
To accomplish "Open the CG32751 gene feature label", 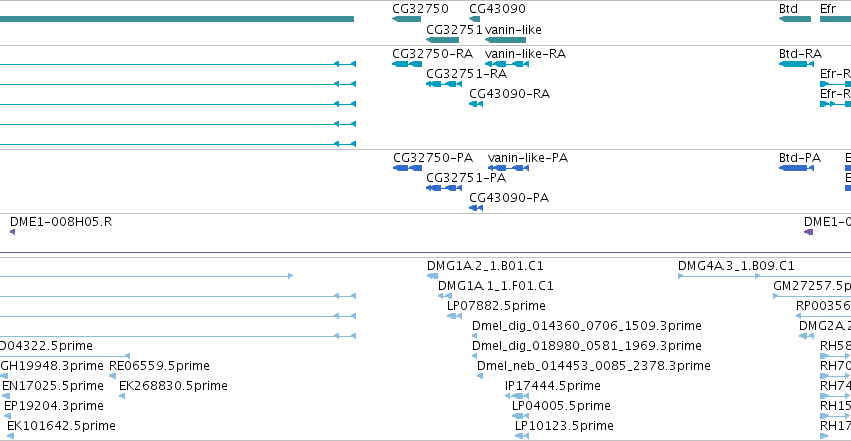I will tap(454, 30).
